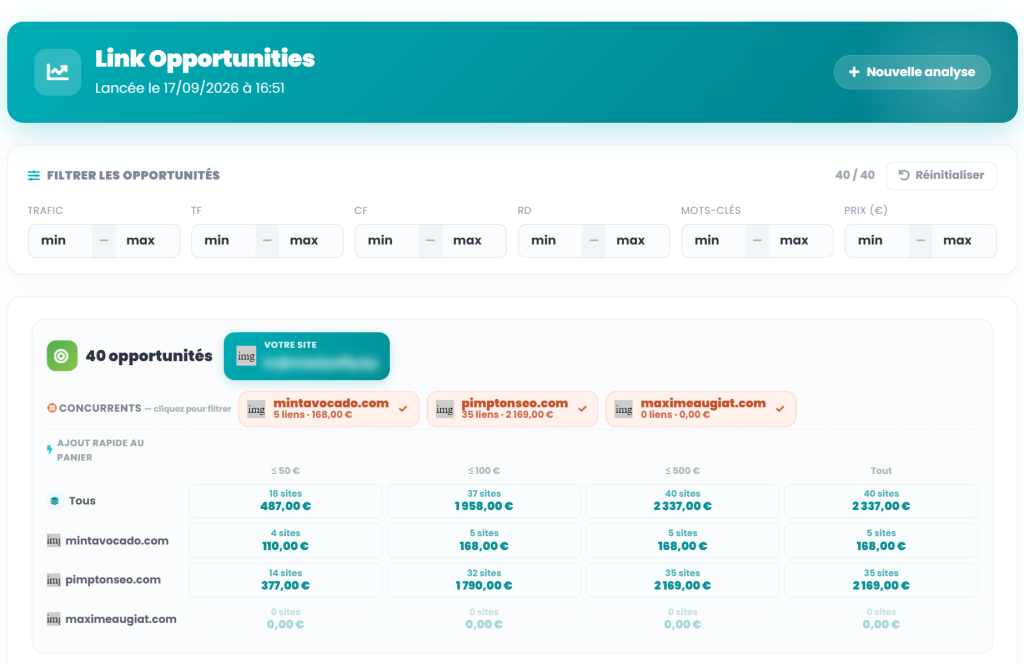This screenshot has height=664, width=1024.
Task: Click the 40 / 40 results counter
Action: click(855, 175)
